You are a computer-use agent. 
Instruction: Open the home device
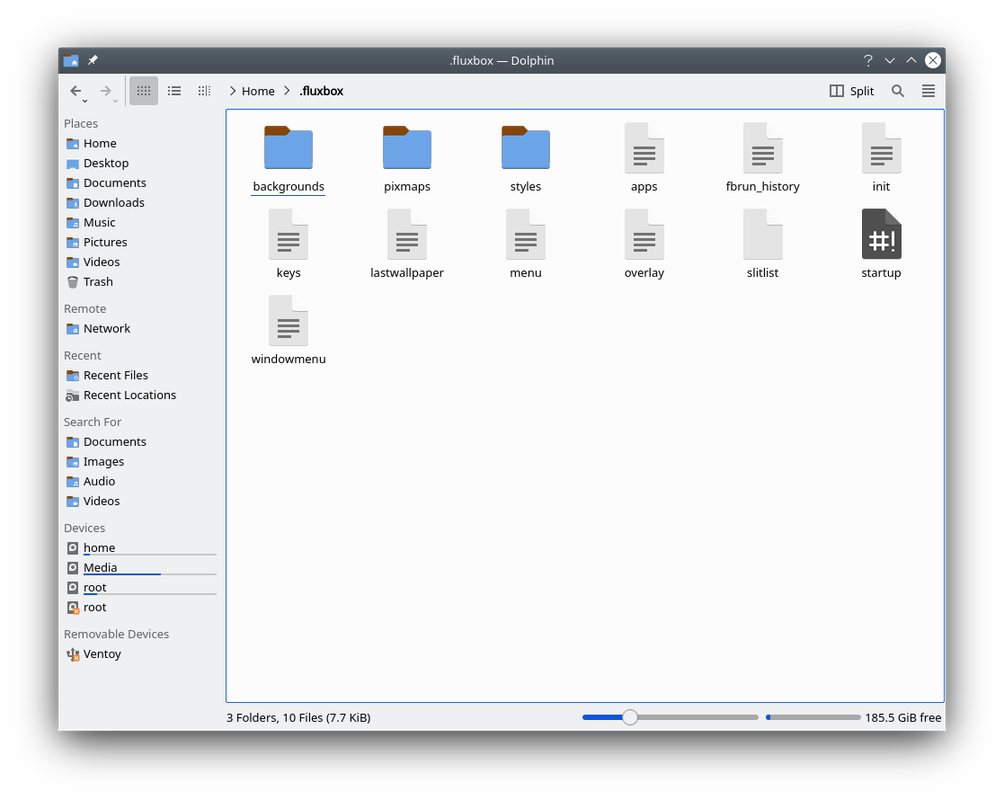pos(141,548)
